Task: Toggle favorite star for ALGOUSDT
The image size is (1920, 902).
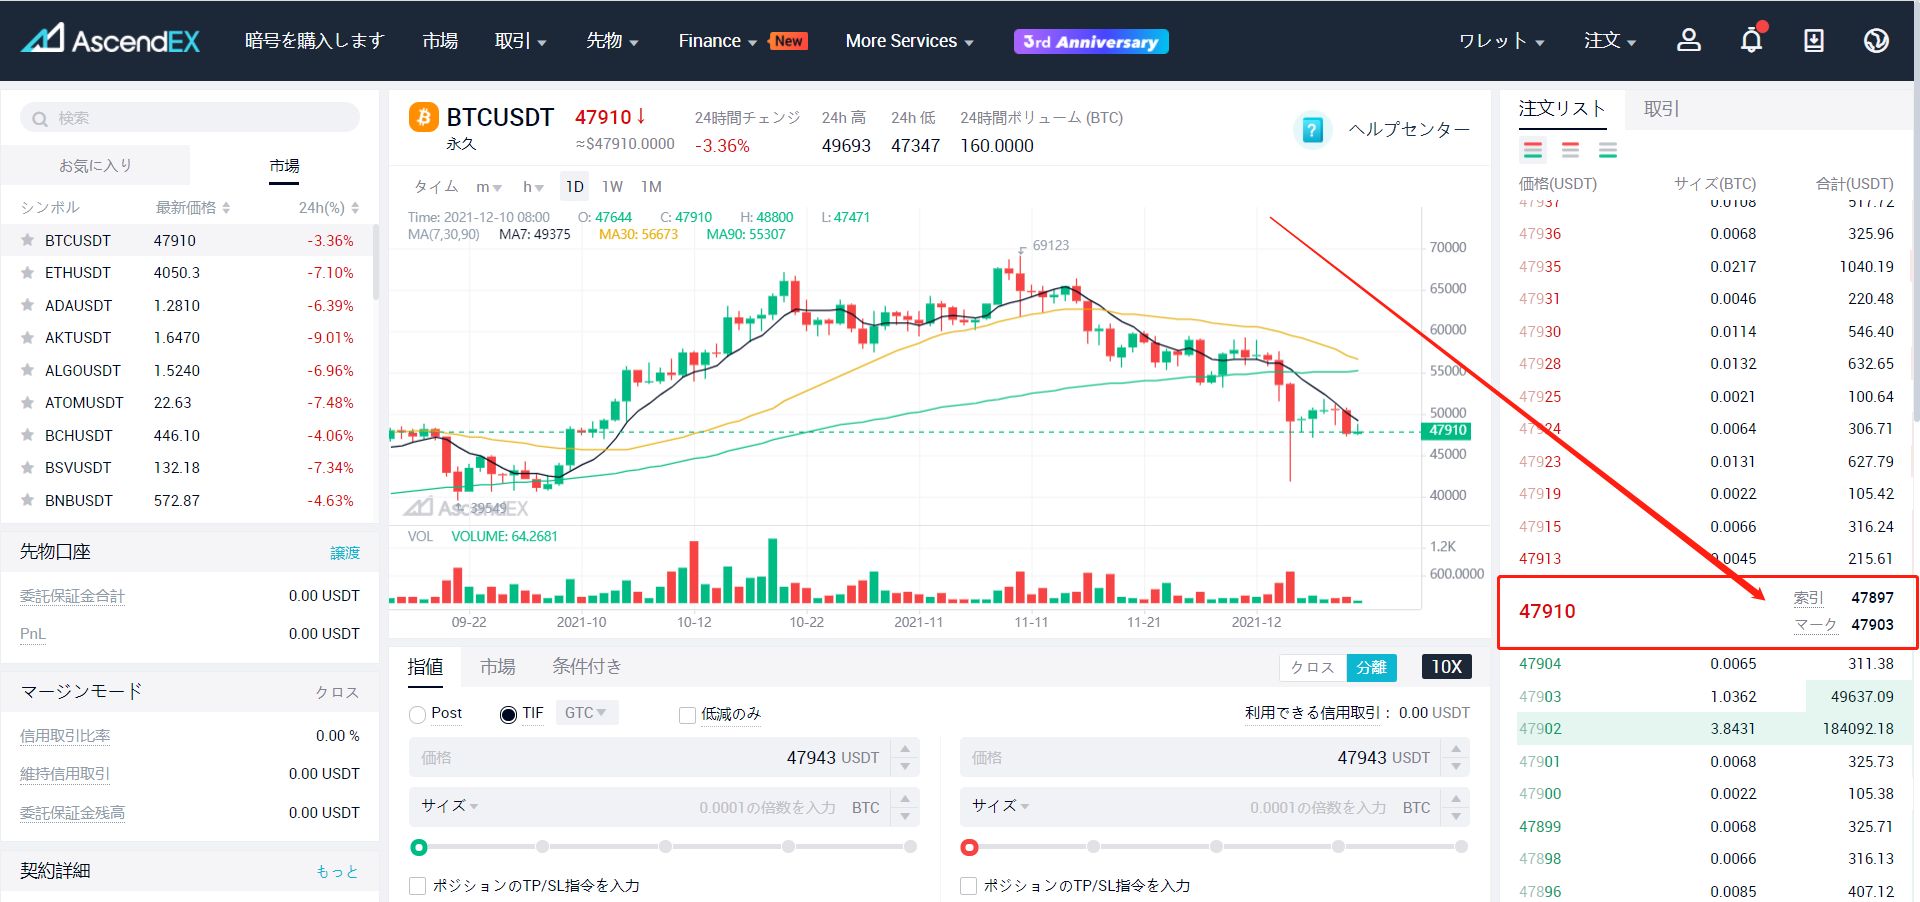Action: pyautogui.click(x=27, y=370)
